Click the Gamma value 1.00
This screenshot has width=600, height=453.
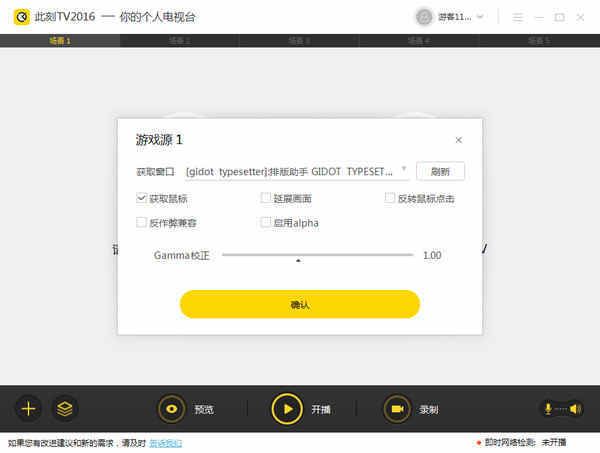pos(432,255)
